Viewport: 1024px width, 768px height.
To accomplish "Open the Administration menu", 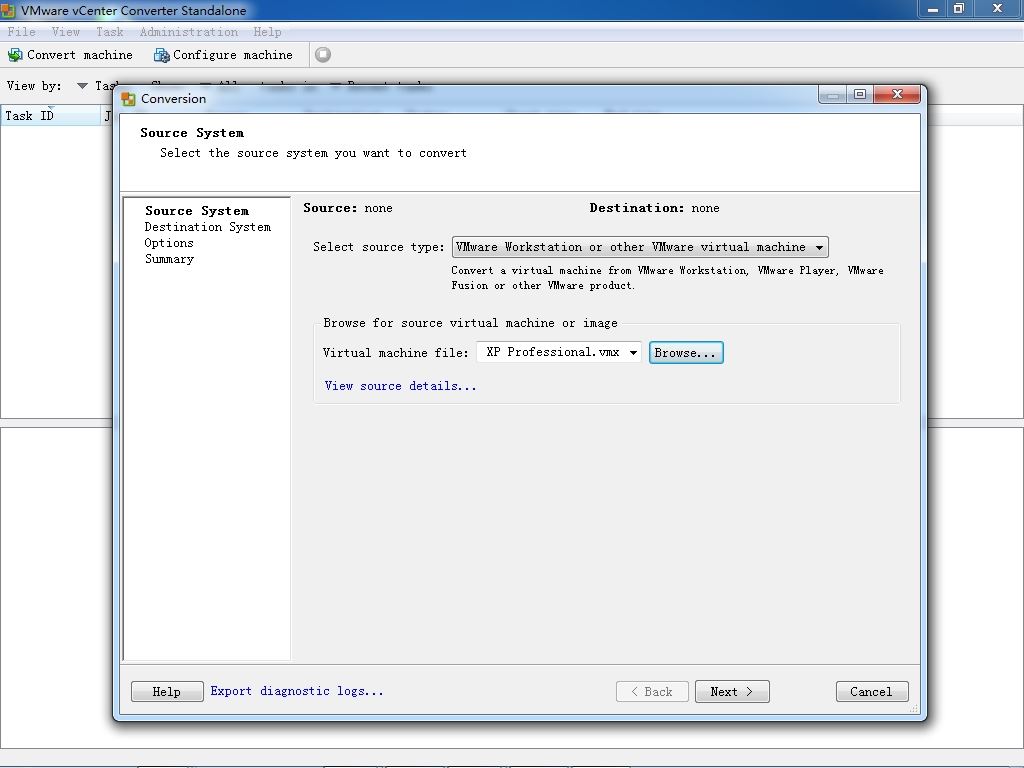I will 189,32.
